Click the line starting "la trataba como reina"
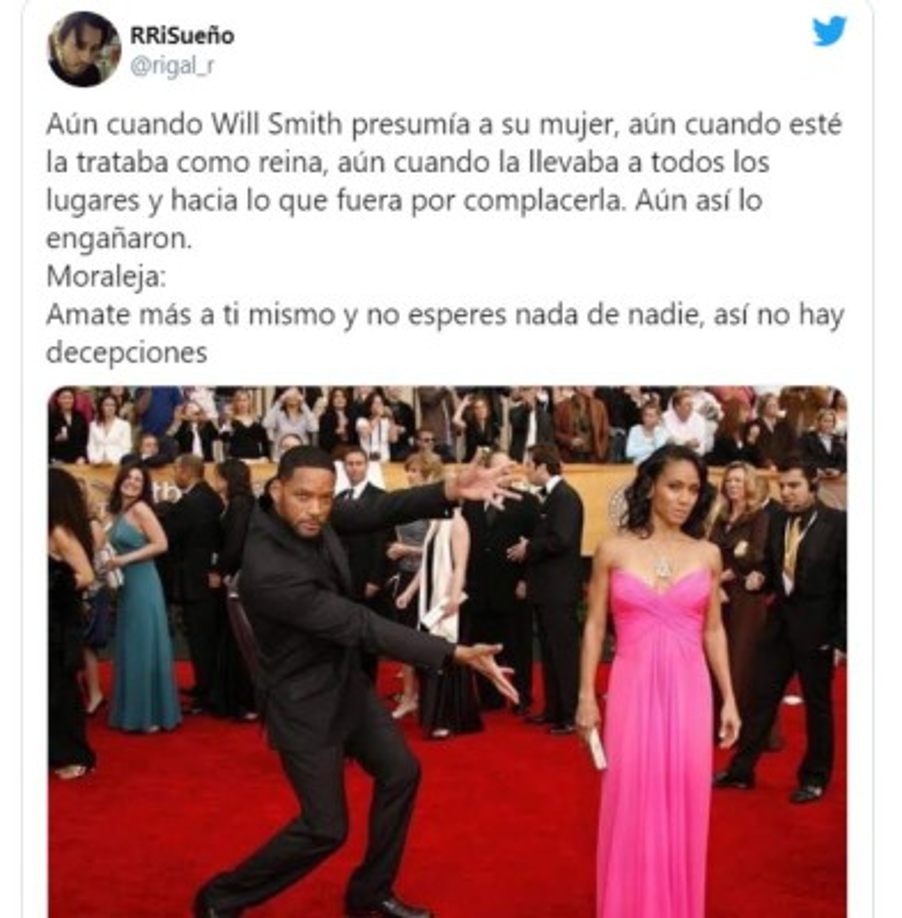Image resolution: width=902 pixels, height=918 pixels. coord(407,163)
